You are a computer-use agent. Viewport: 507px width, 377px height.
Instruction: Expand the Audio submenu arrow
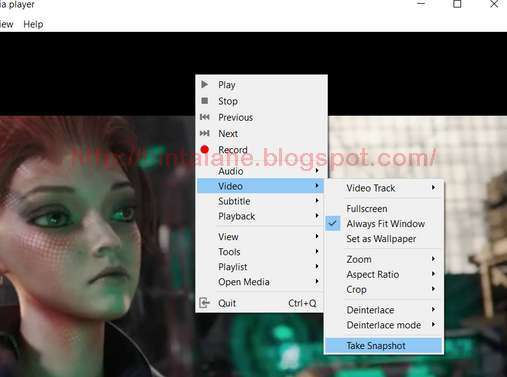click(317, 171)
